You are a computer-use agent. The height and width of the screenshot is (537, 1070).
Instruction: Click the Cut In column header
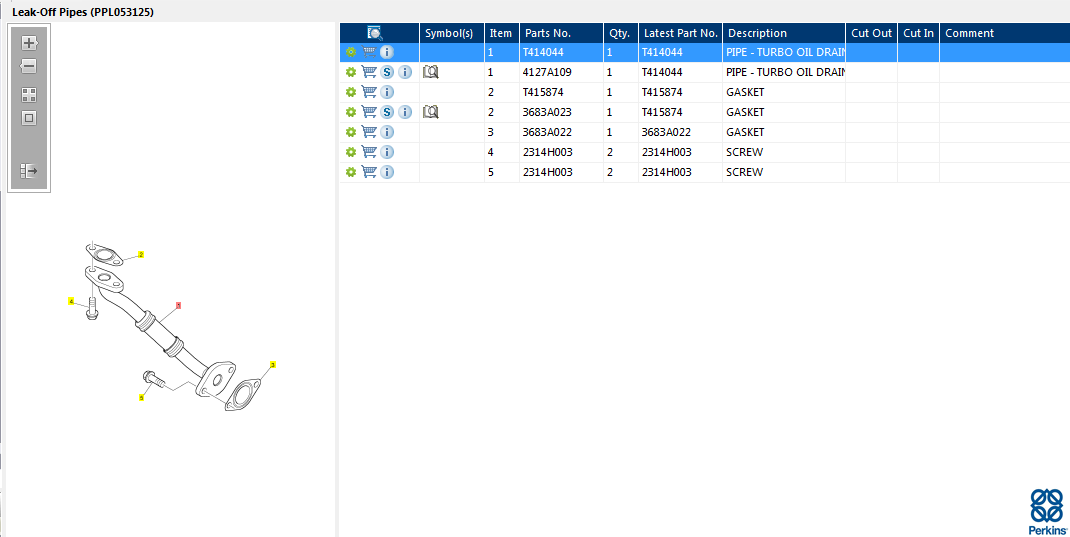(x=919, y=33)
